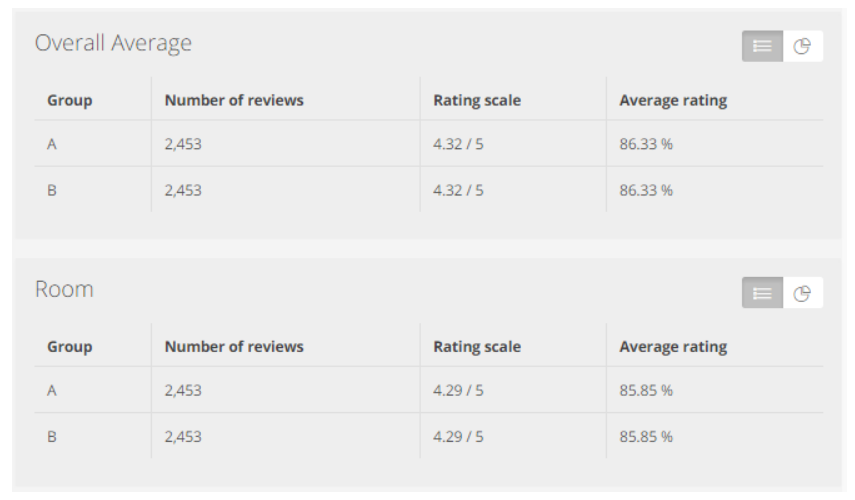Select Group B row in Overall Average
The height and width of the screenshot is (500, 855).
(429, 190)
